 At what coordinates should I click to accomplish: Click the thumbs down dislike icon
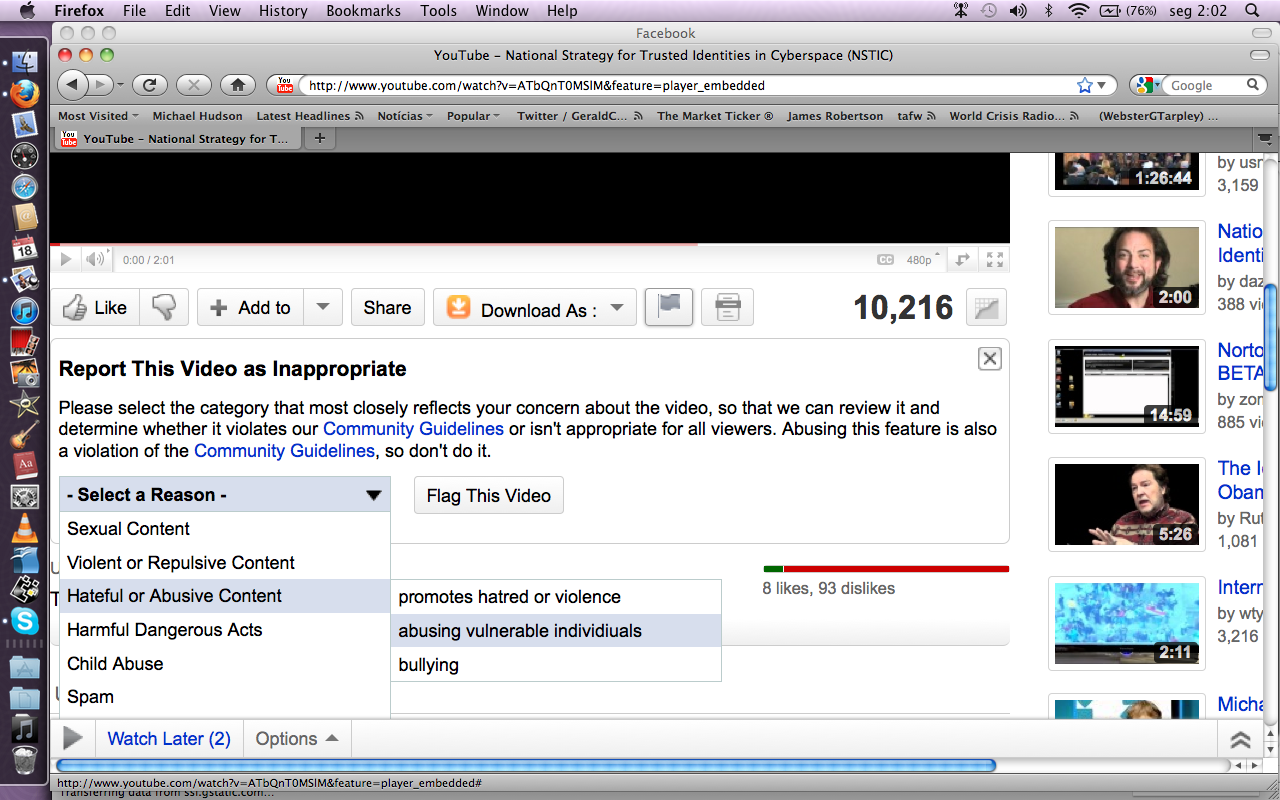pyautogui.click(x=164, y=308)
